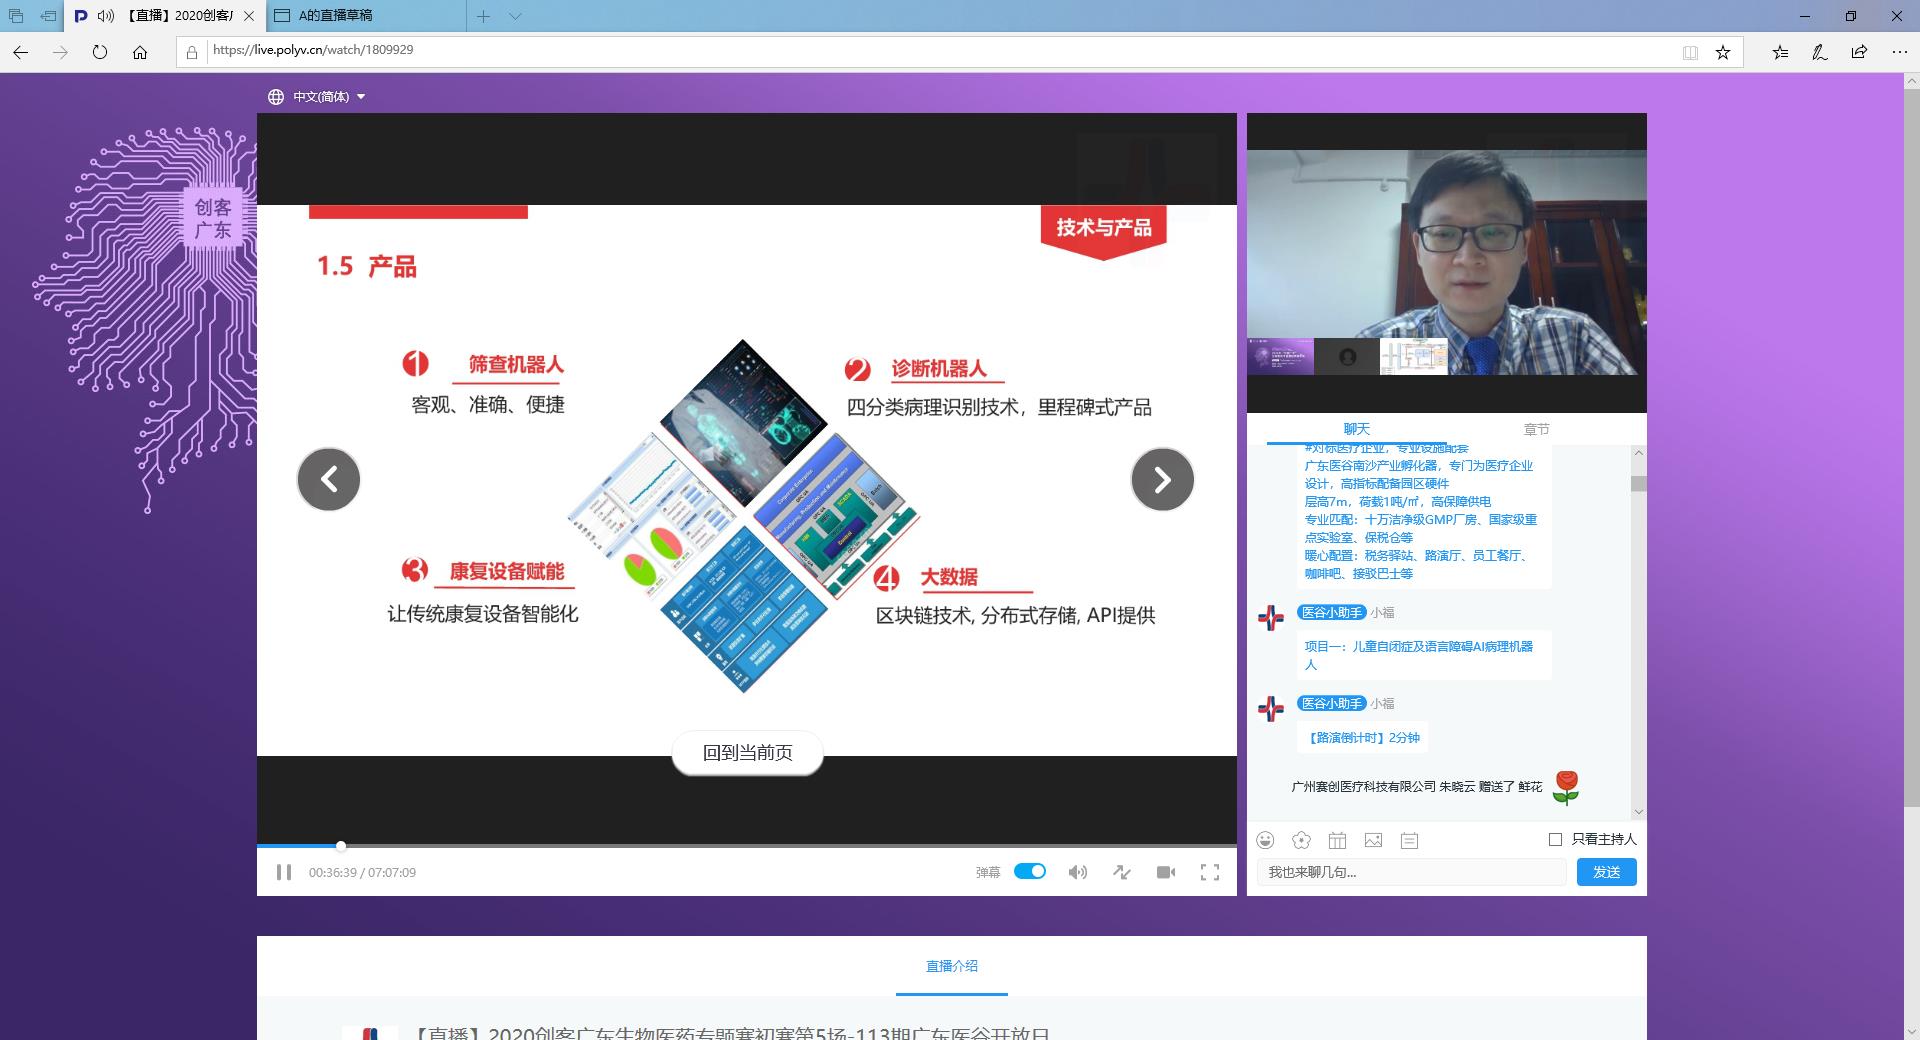Open the 中文(简体) language dropdown
Screen dimensions: 1920x1040
pyautogui.click(x=322, y=96)
